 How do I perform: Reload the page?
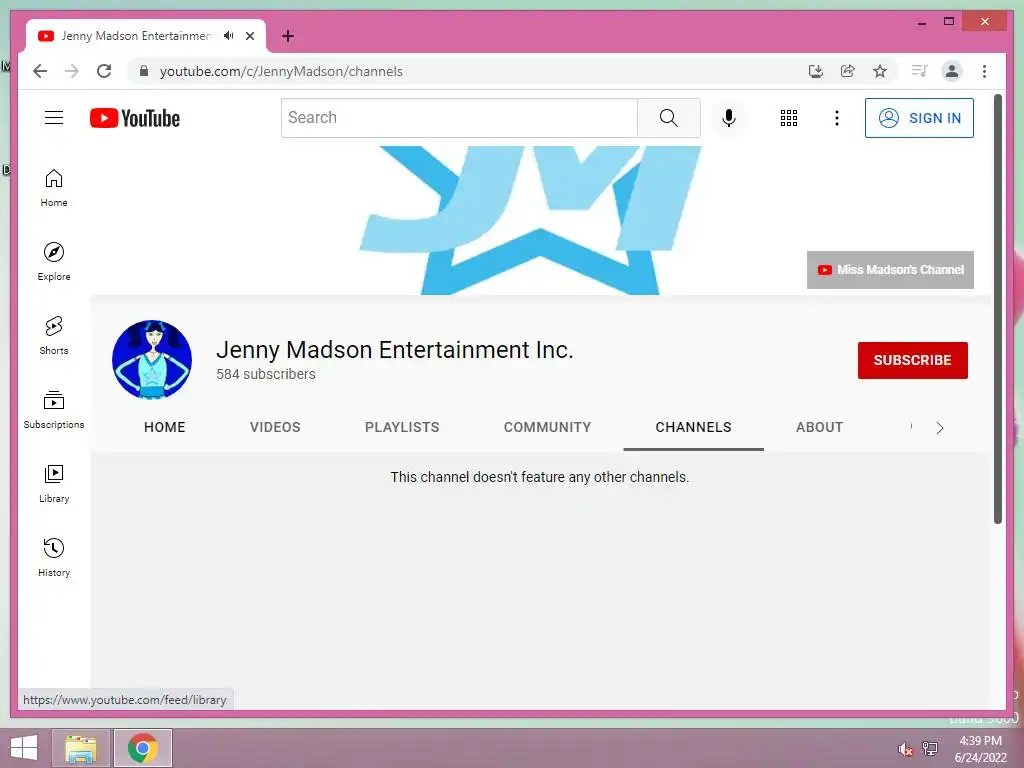tap(104, 71)
